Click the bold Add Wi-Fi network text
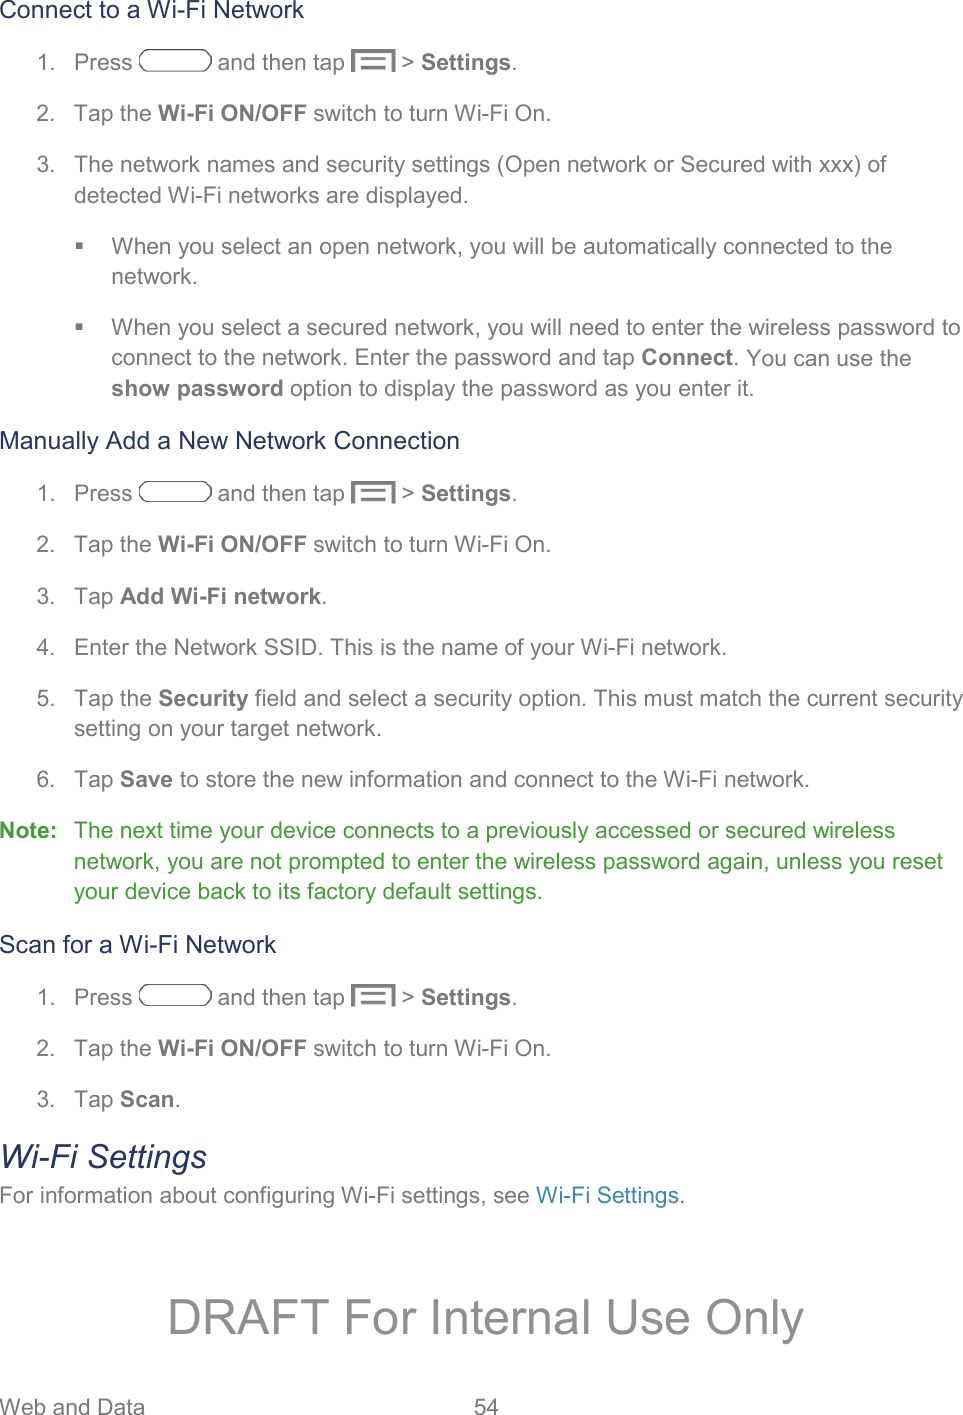This screenshot has height=1415, width=963. point(221,597)
